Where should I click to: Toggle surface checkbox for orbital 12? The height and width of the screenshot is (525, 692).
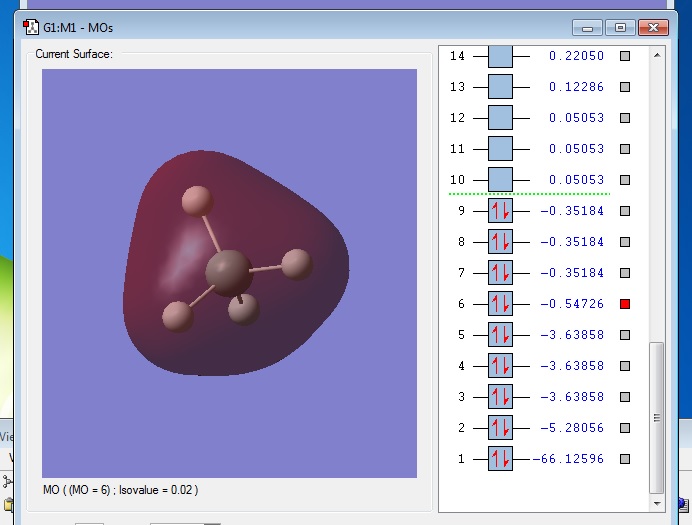point(624,118)
